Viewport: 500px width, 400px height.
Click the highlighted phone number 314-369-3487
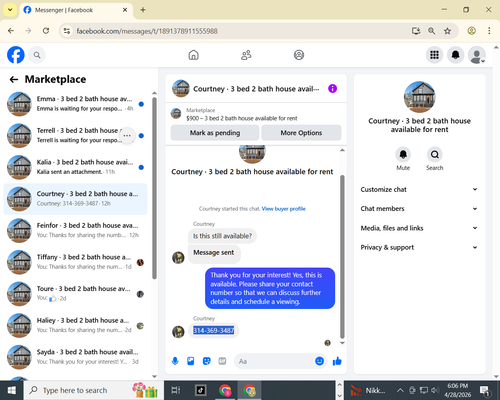click(214, 330)
